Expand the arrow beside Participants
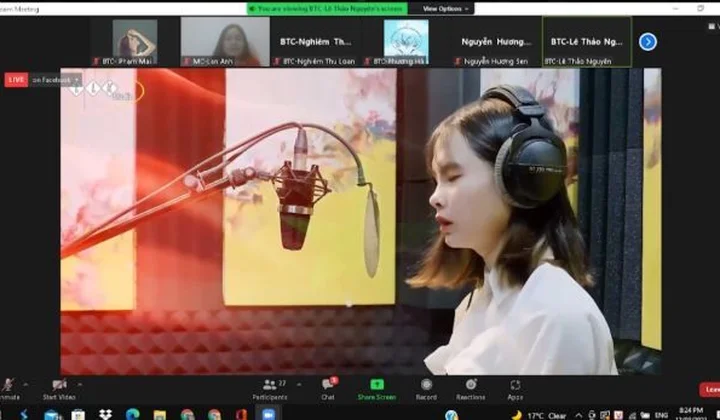 coord(299,384)
